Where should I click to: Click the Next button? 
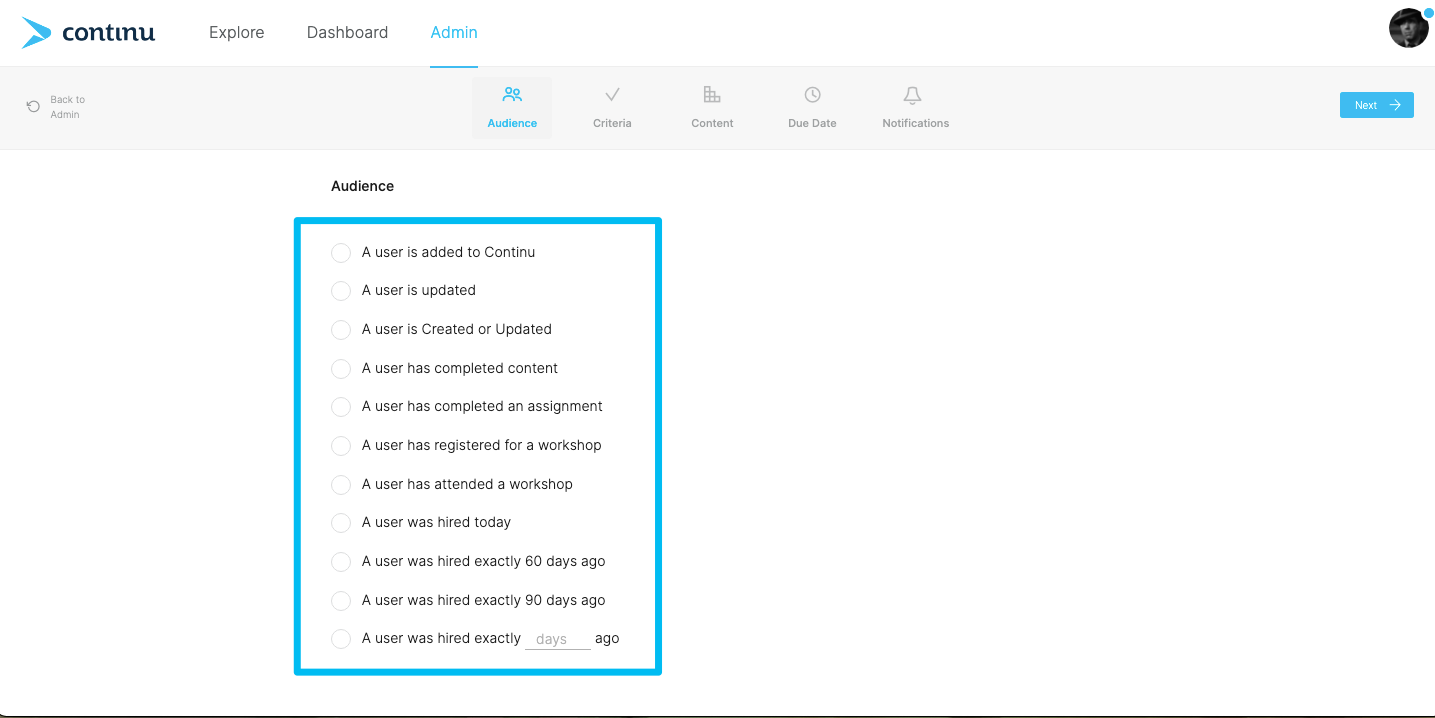[x=1376, y=105]
